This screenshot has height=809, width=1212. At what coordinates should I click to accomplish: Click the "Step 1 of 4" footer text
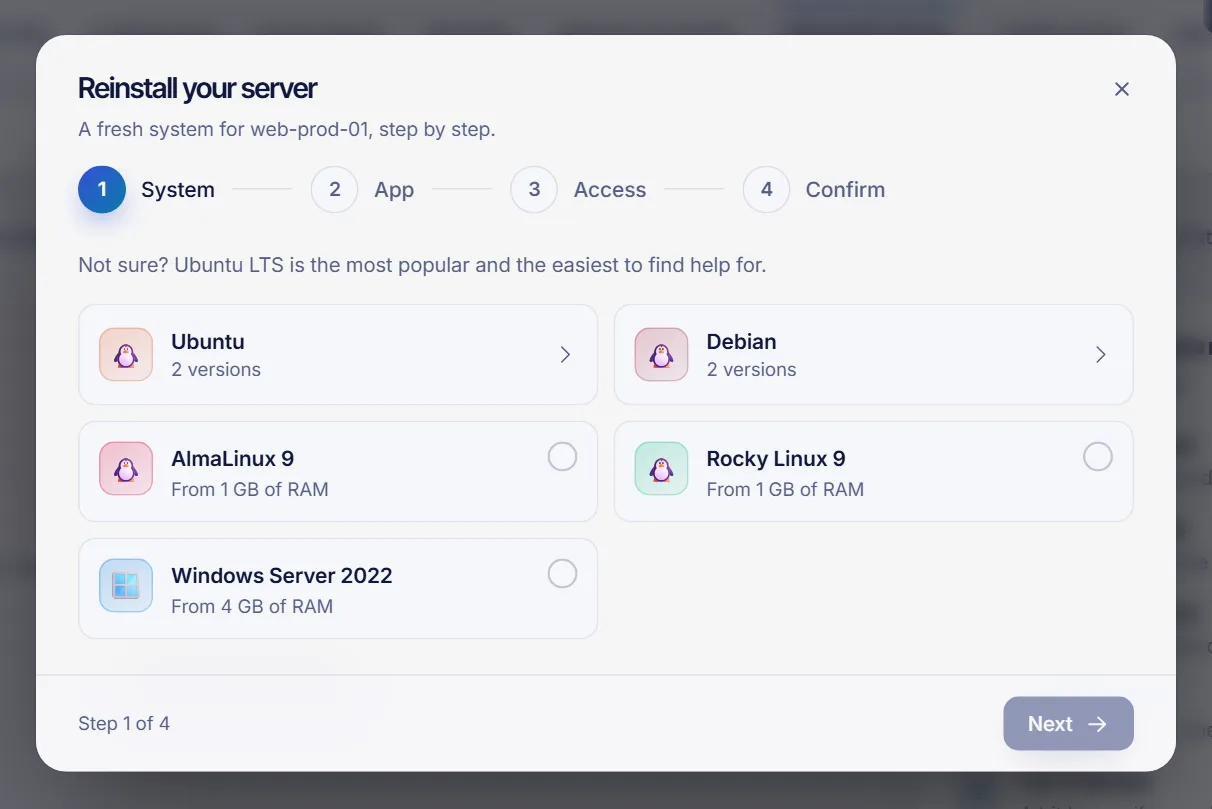pyautogui.click(x=124, y=723)
